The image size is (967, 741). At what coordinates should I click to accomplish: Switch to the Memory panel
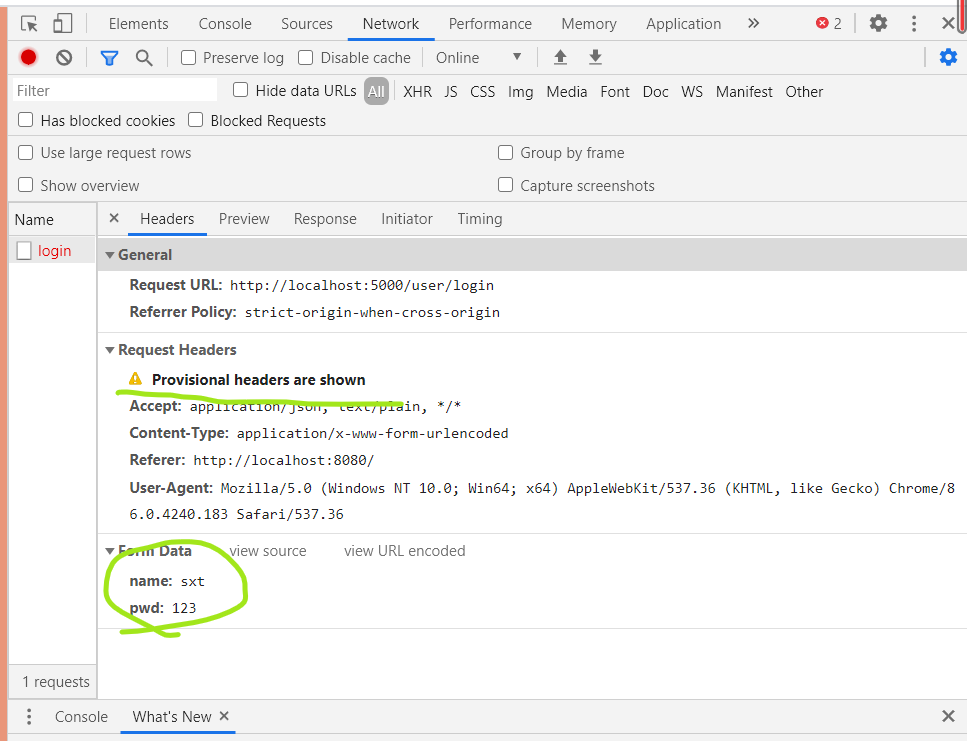point(589,24)
